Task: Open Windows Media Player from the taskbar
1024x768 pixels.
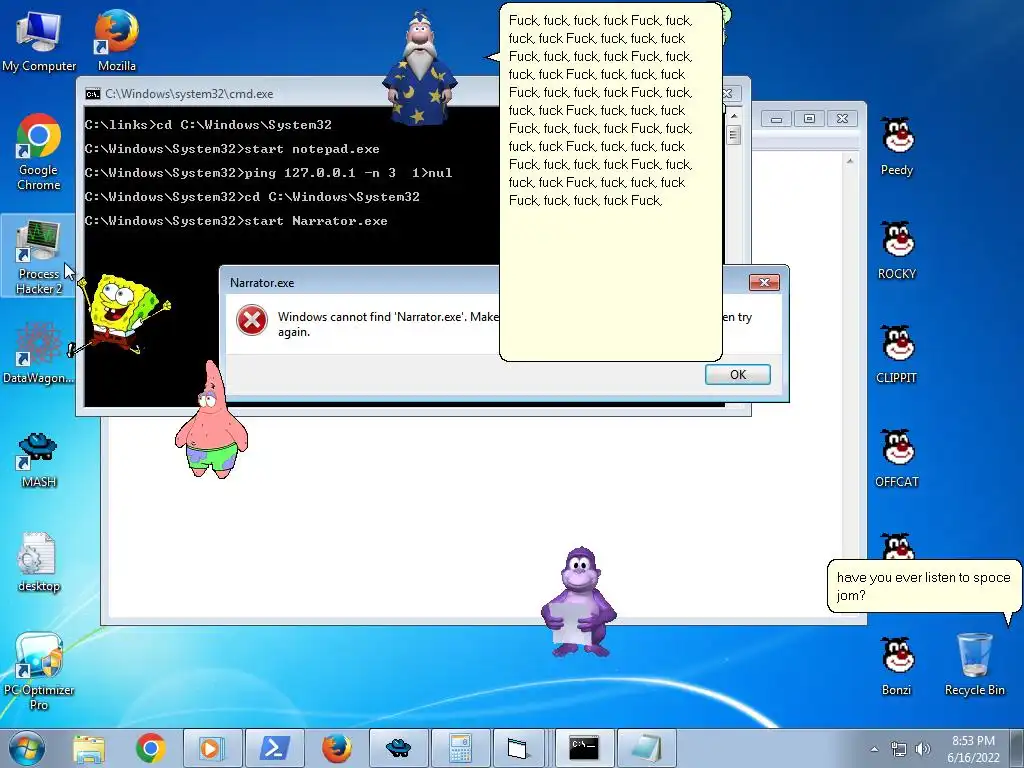Action: pos(212,748)
